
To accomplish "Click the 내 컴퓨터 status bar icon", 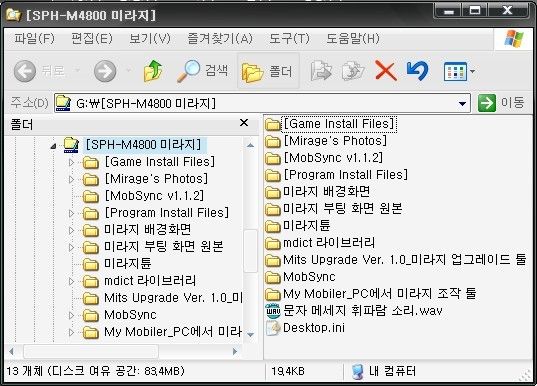I will coord(357,372).
